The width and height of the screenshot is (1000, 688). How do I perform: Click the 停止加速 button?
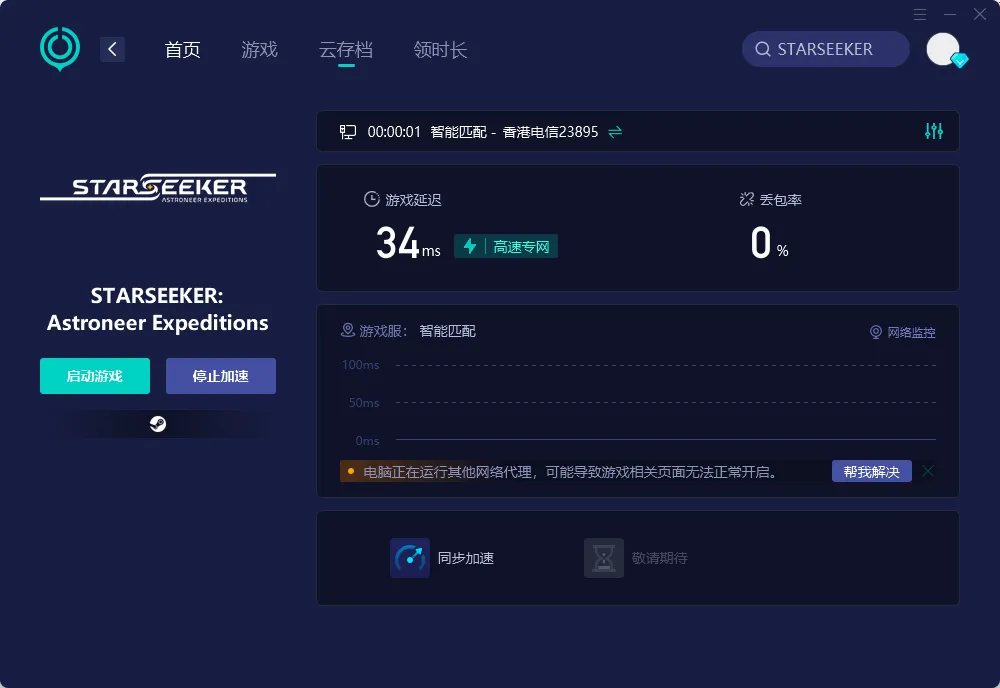tap(221, 376)
